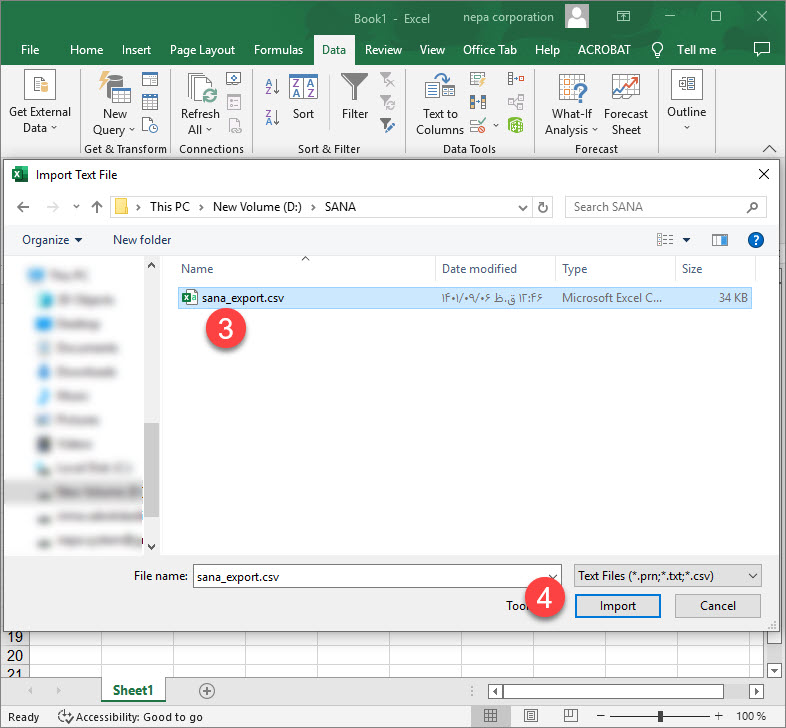Expand the File name dropdown arrow

[552, 577]
